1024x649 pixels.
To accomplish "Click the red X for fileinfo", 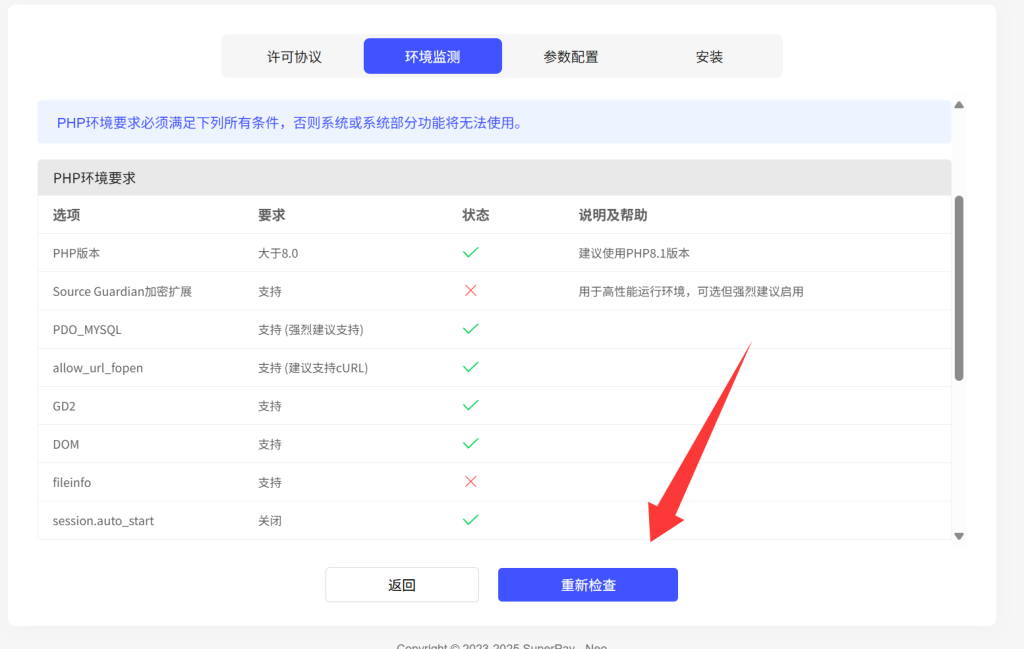I will pyautogui.click(x=470, y=482).
